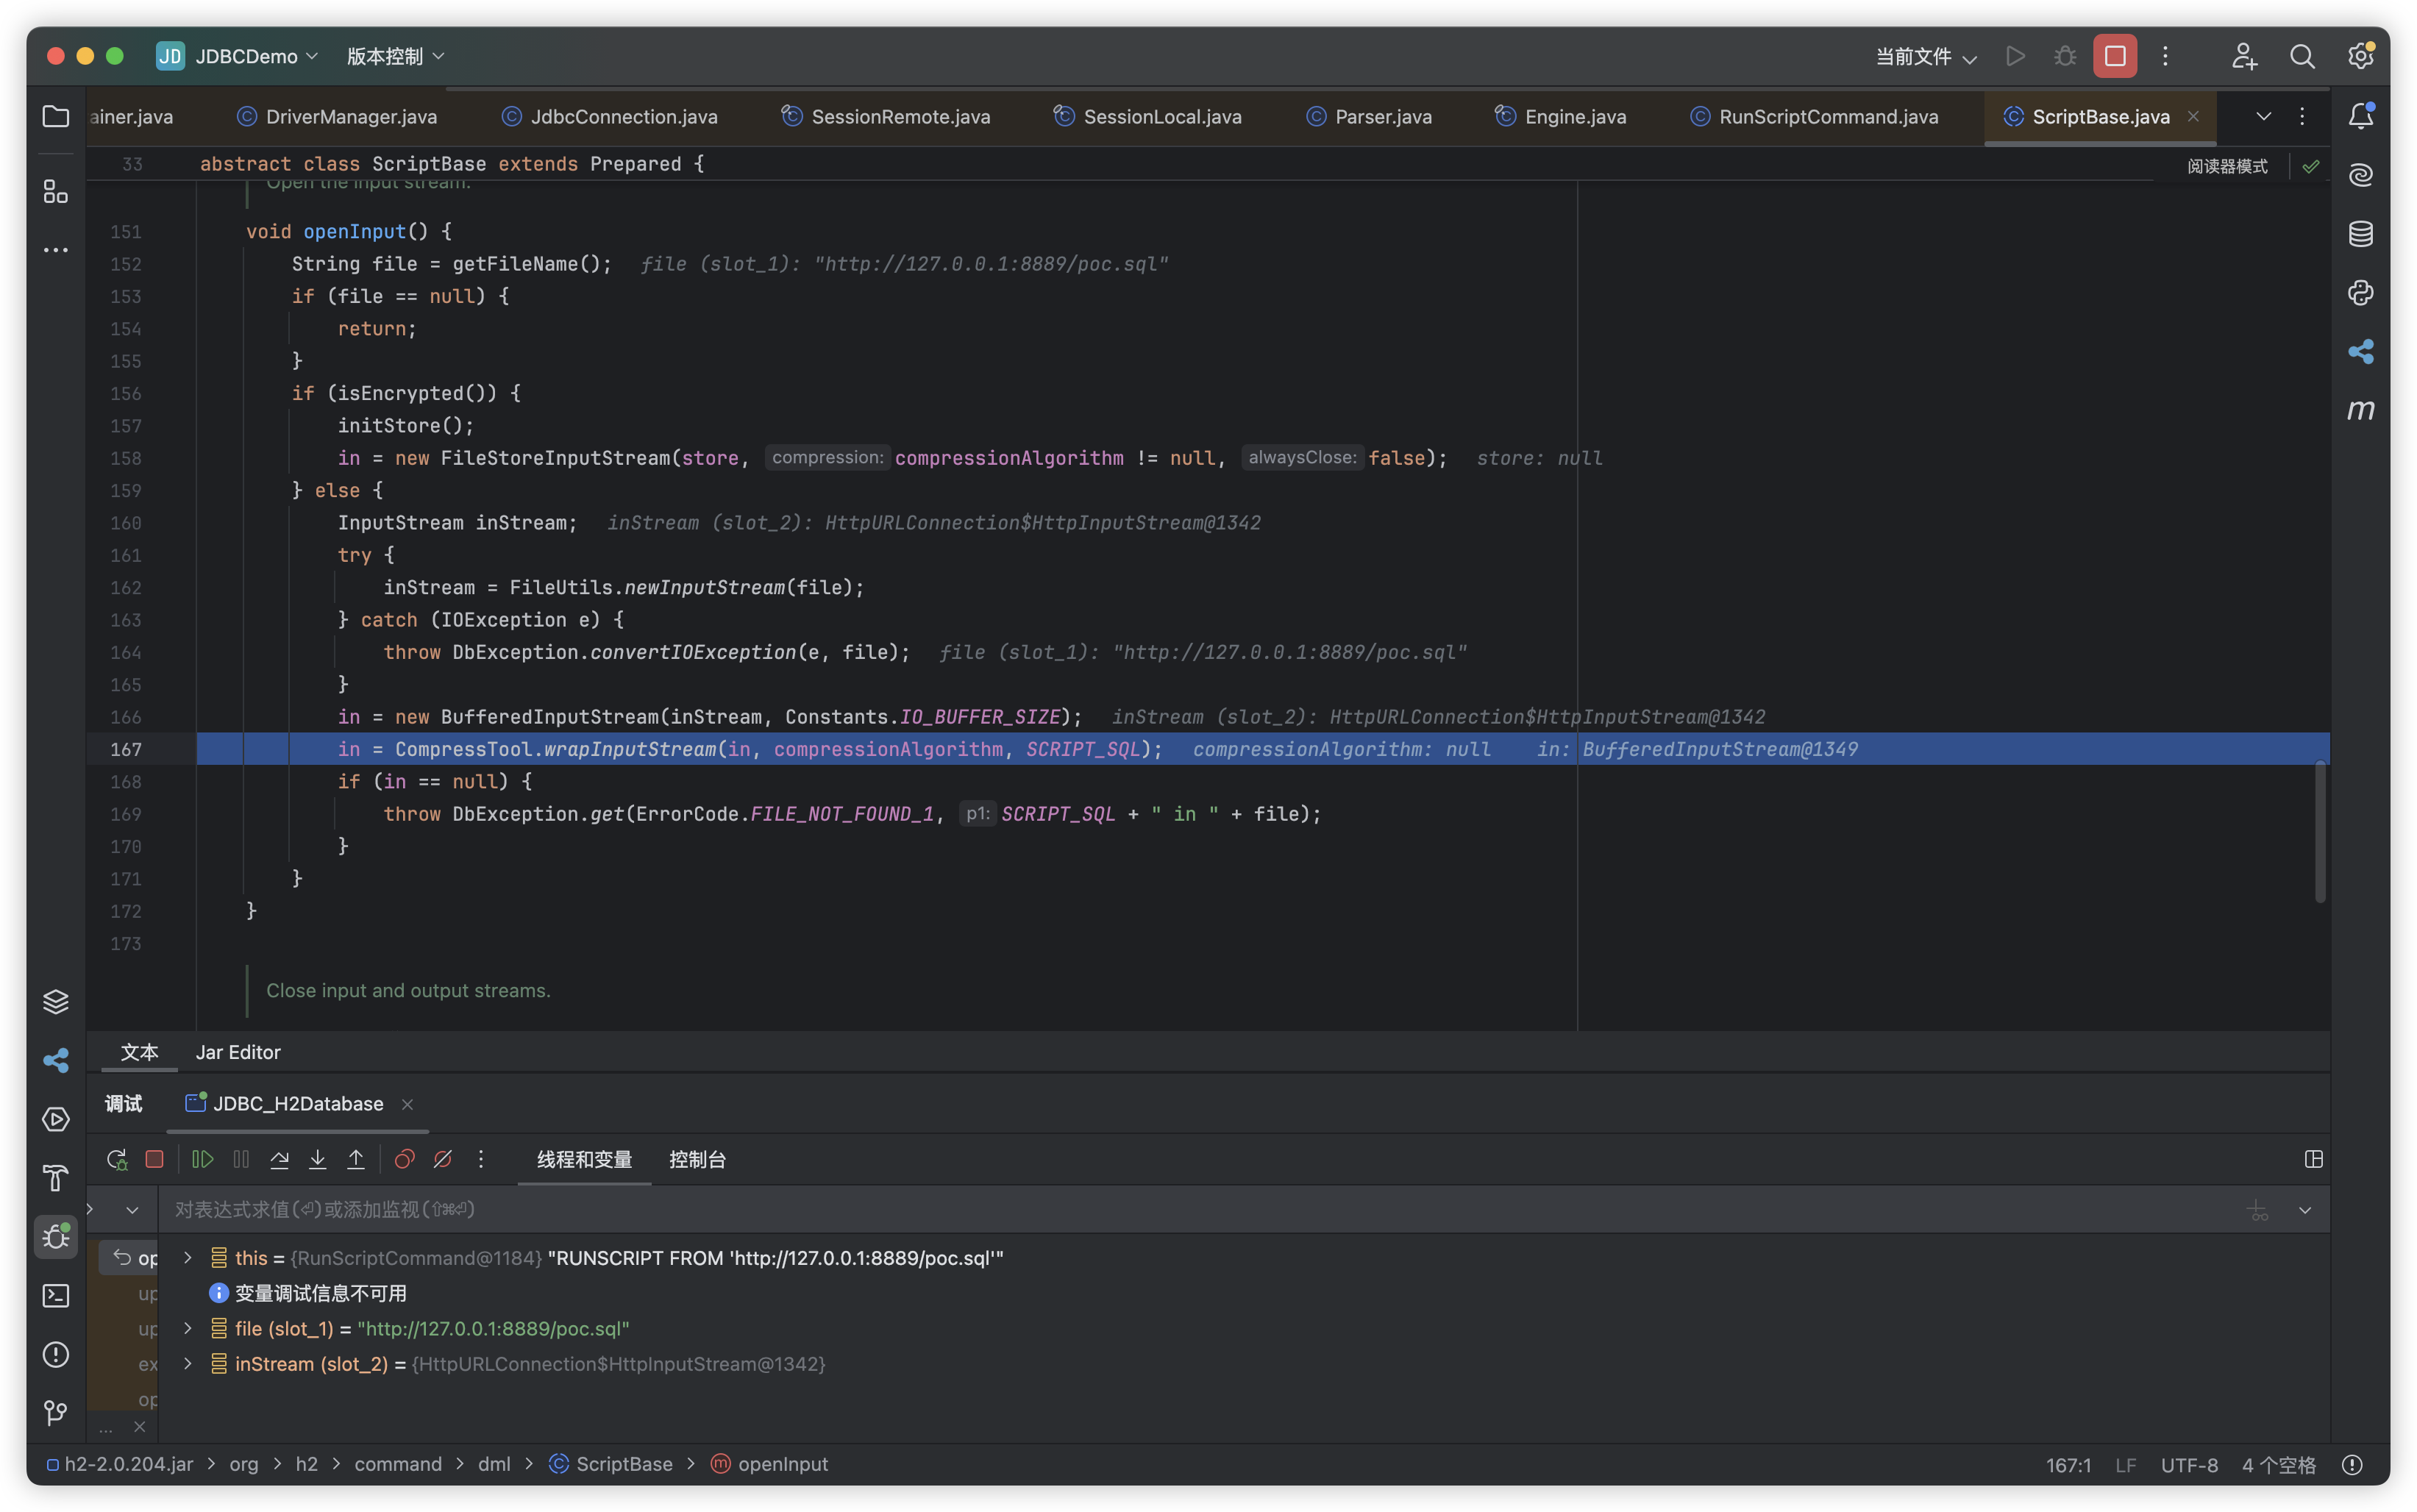2417x1512 pixels.
Task: Open the Maven tool window
Action: point(2361,409)
